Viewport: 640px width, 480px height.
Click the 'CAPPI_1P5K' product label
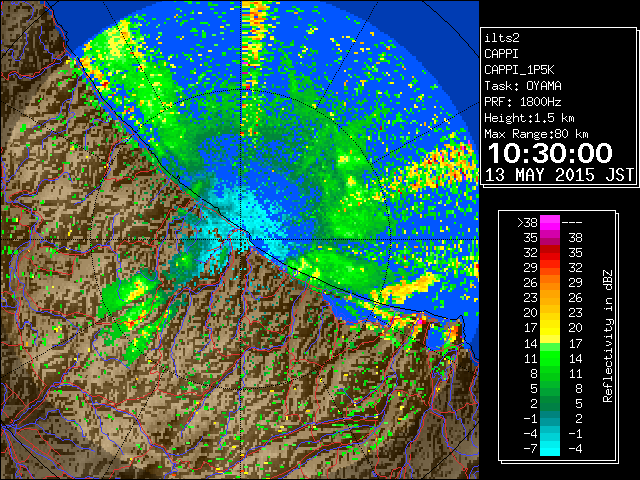[x=519, y=70]
